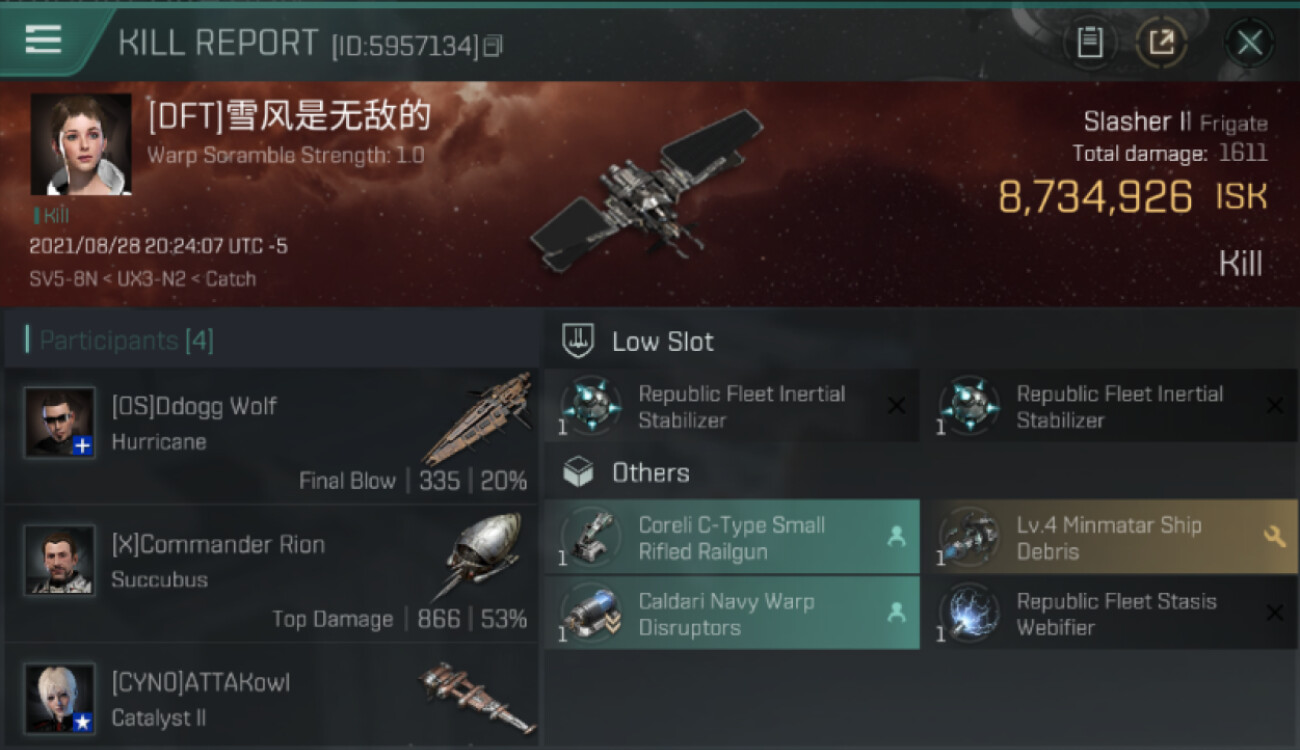
Task: Open Lv.4 Minmatar Ship Debris entry
Action: pyautogui.click(x=1110, y=537)
